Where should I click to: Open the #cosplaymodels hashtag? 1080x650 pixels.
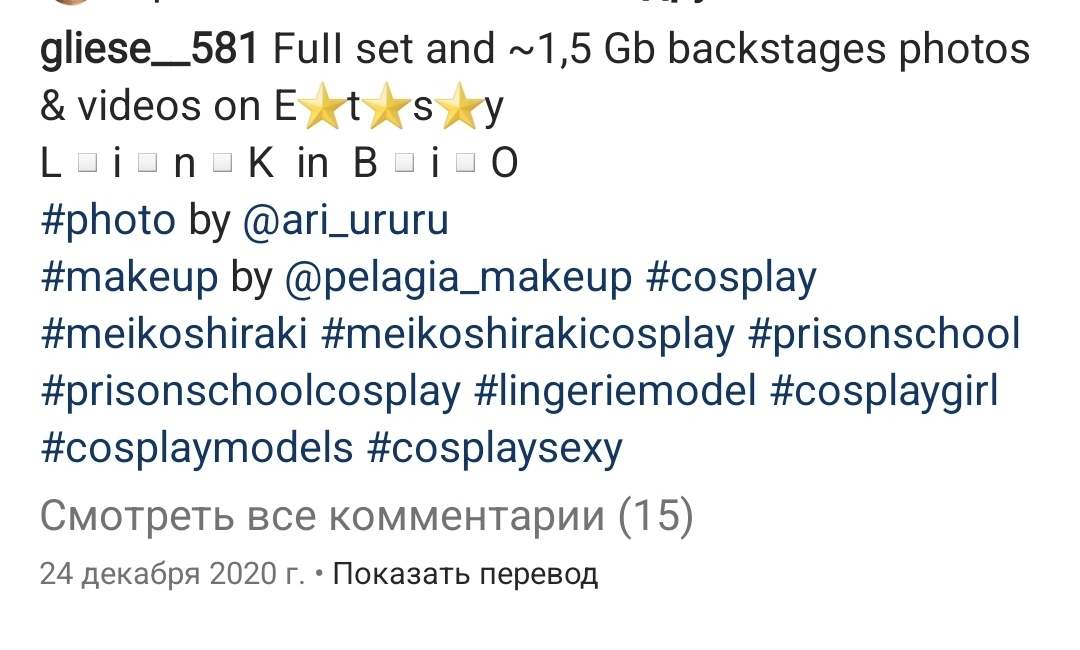coord(196,448)
